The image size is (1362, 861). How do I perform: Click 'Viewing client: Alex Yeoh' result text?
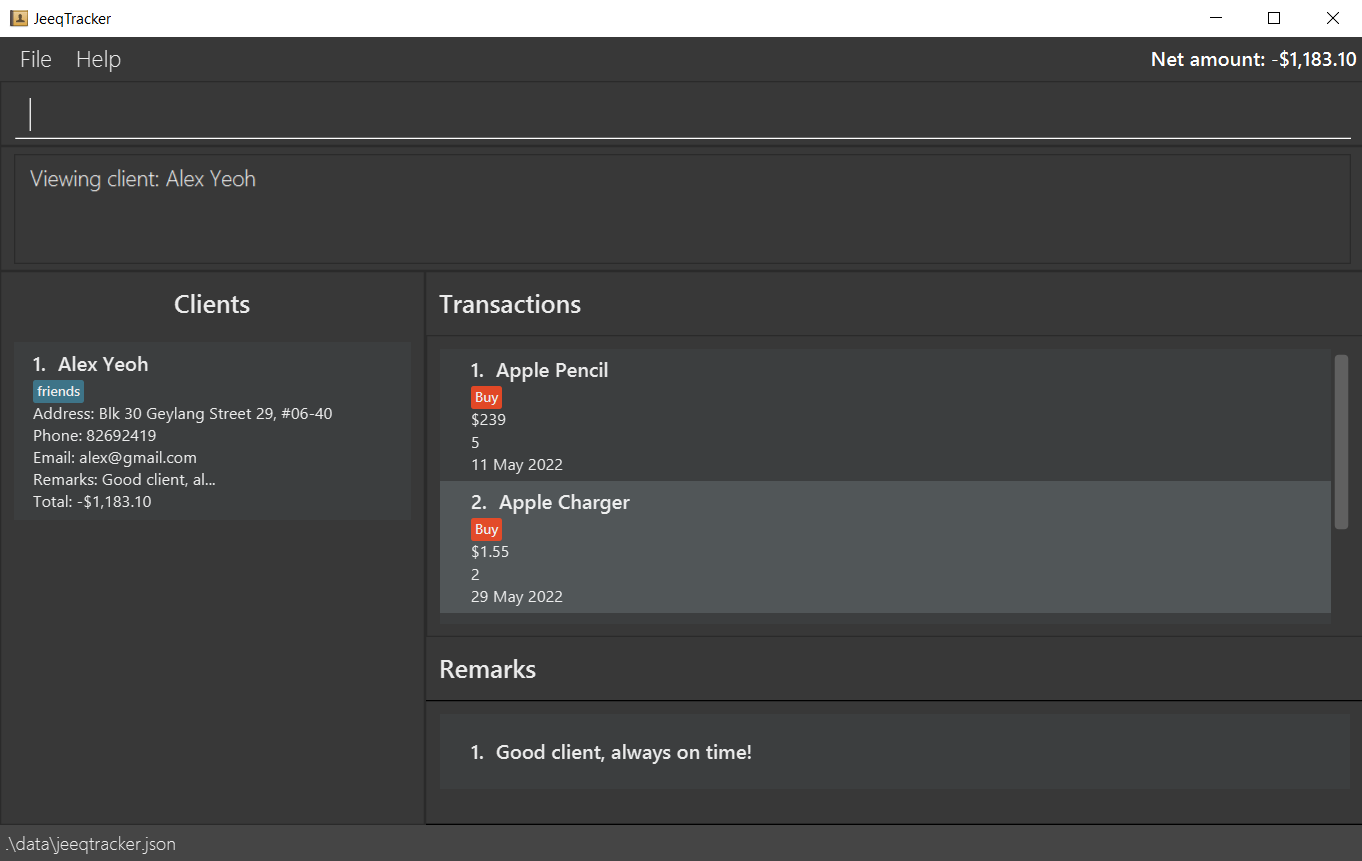(143, 179)
